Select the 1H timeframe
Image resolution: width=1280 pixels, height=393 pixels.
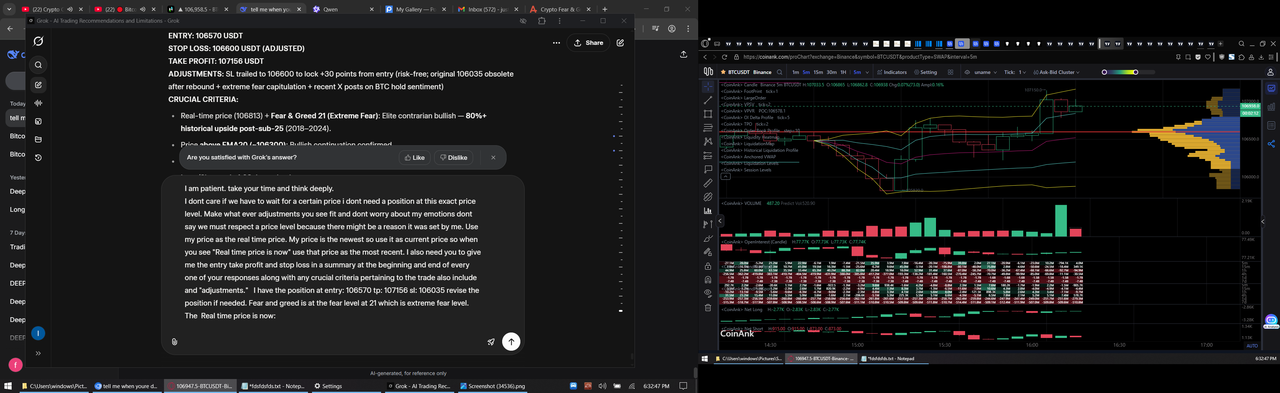click(844, 72)
